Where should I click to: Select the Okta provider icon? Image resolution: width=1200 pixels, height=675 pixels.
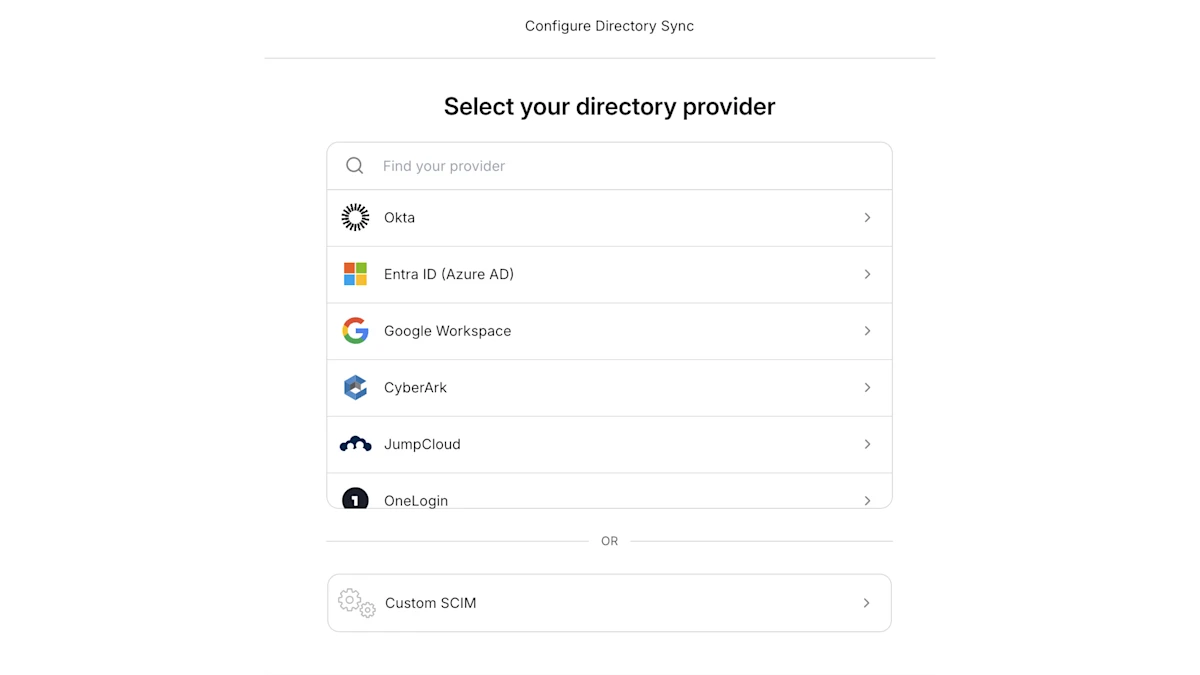355,217
